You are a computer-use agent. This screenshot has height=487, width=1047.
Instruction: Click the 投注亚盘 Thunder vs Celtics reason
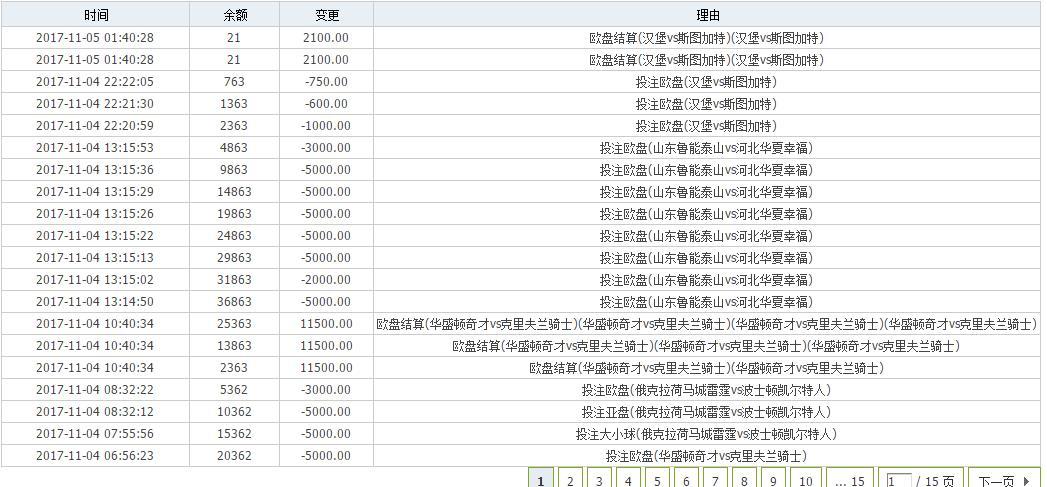[x=706, y=412]
